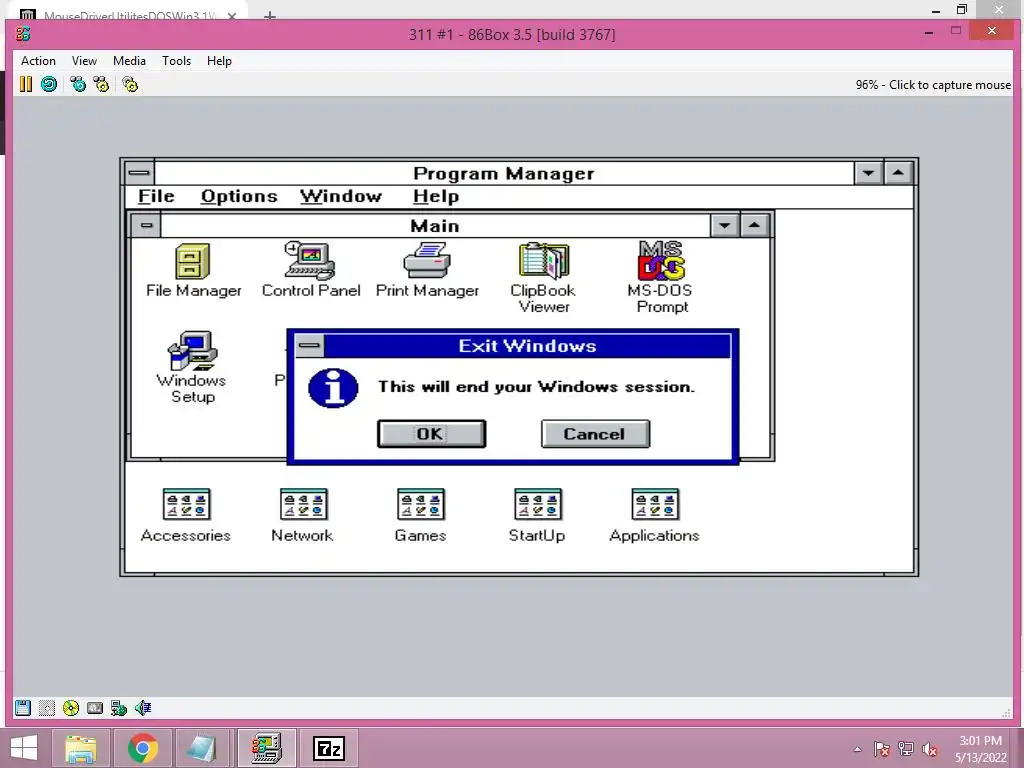The height and width of the screenshot is (768, 1024).
Task: Launch Chrome from the taskbar
Action: tap(143, 748)
